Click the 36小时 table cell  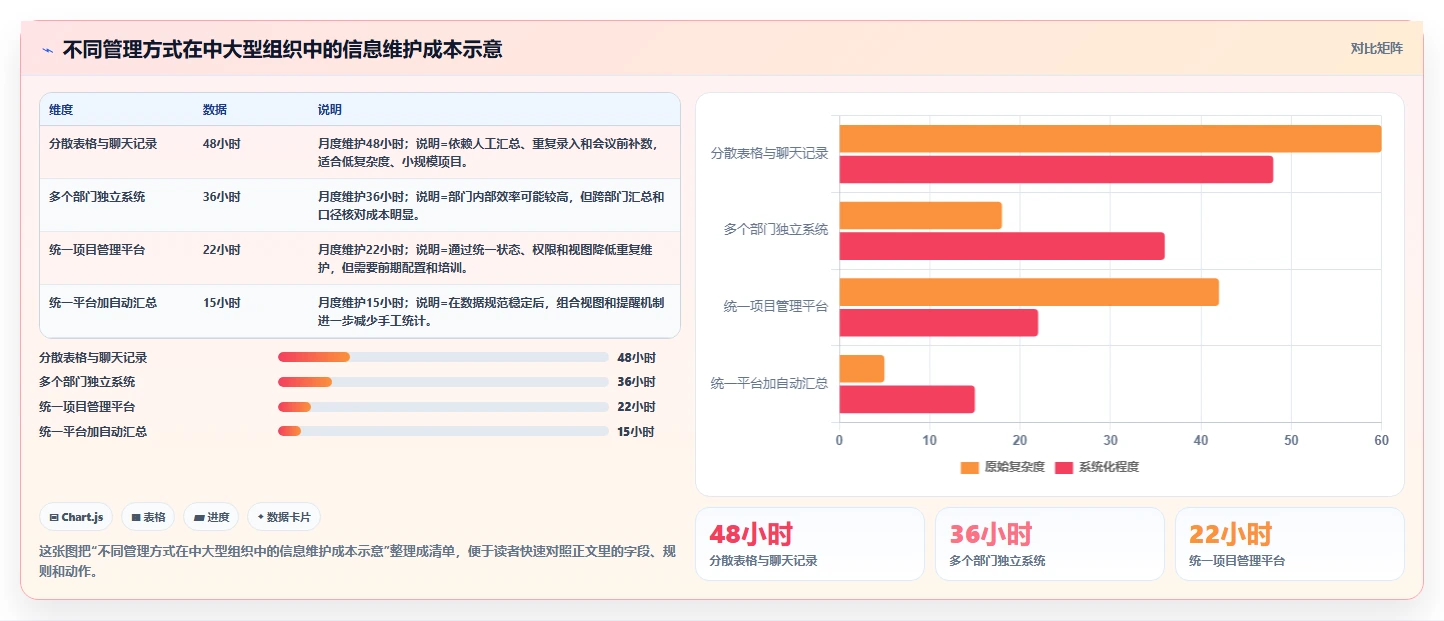coord(222,197)
